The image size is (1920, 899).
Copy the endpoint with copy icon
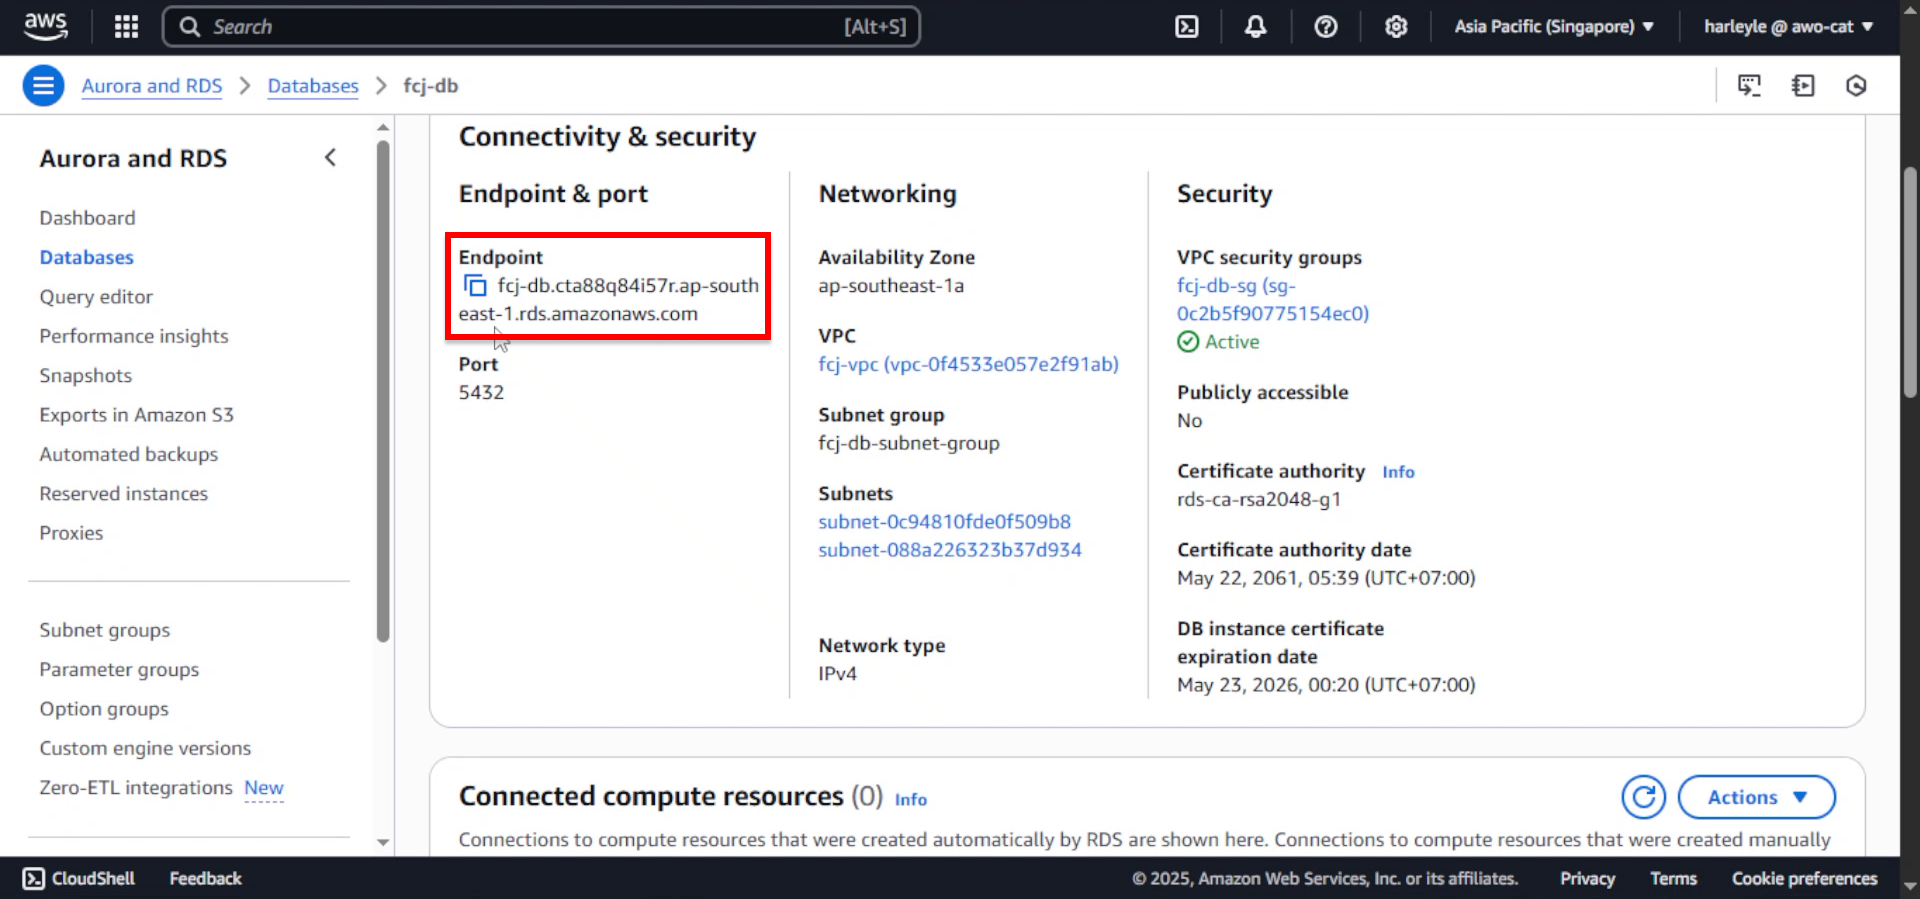(475, 286)
